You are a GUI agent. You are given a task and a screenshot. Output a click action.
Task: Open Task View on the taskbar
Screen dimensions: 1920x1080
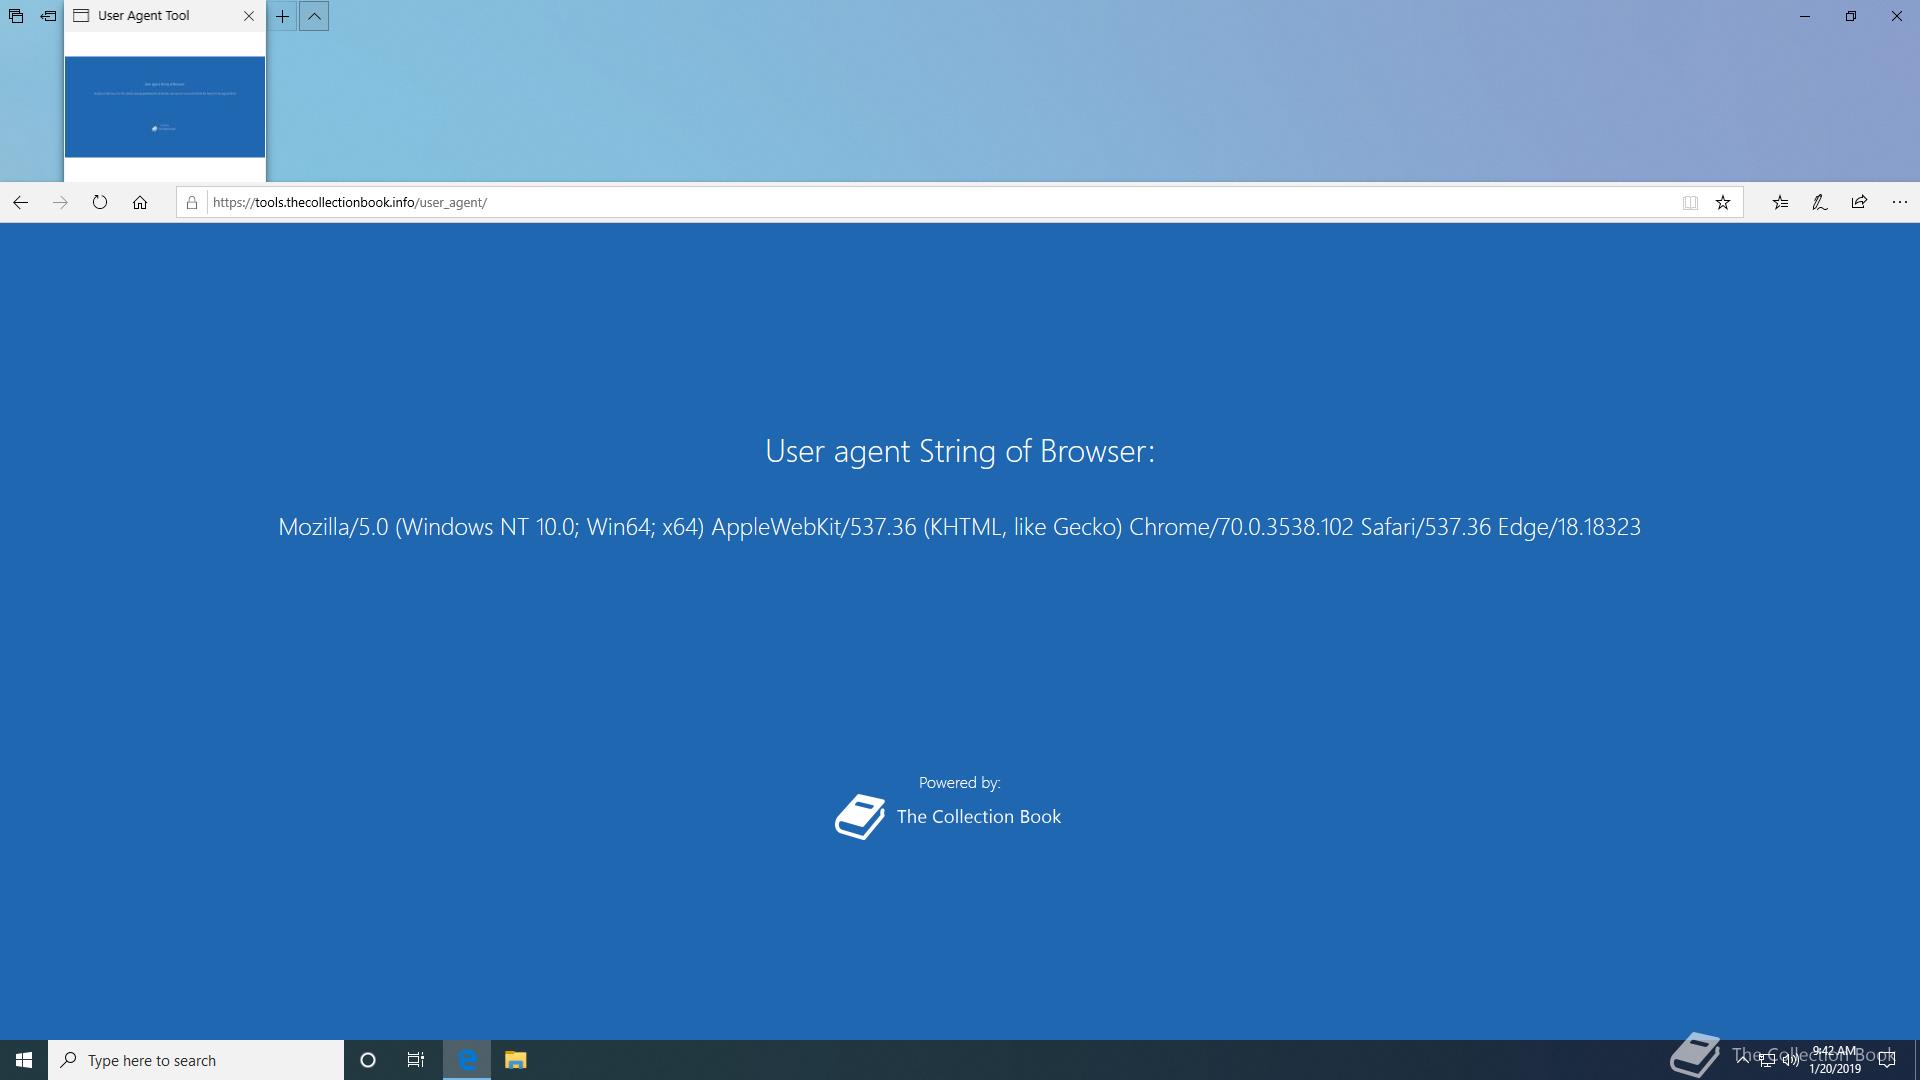(416, 1060)
